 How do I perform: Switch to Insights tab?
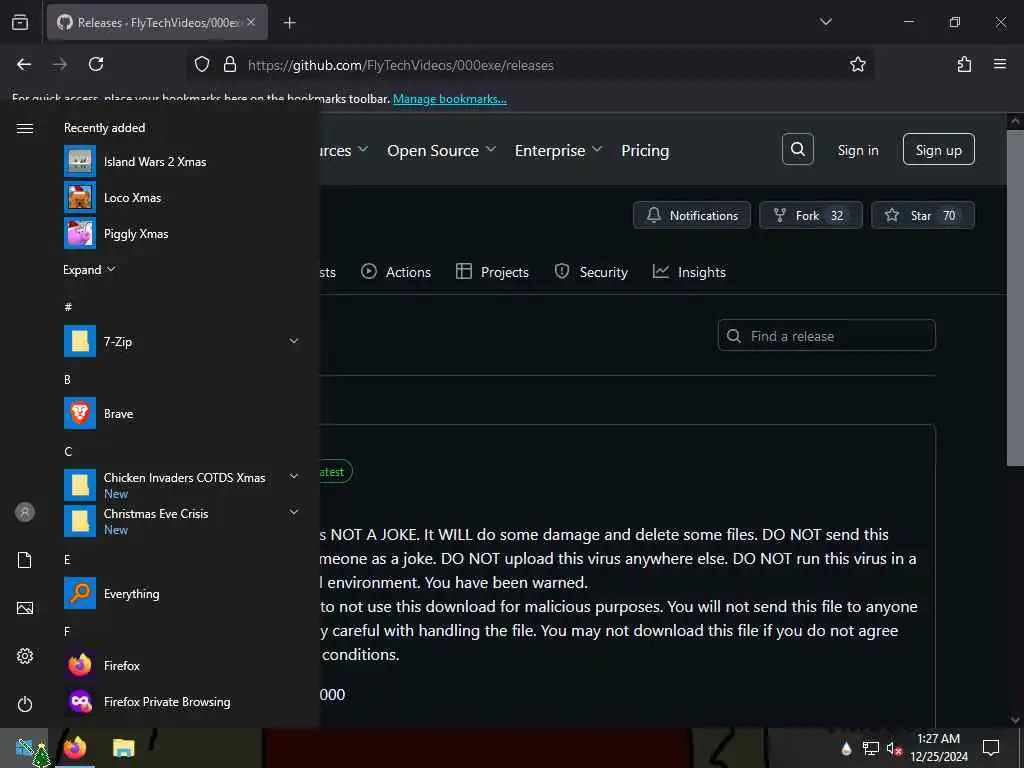689,272
